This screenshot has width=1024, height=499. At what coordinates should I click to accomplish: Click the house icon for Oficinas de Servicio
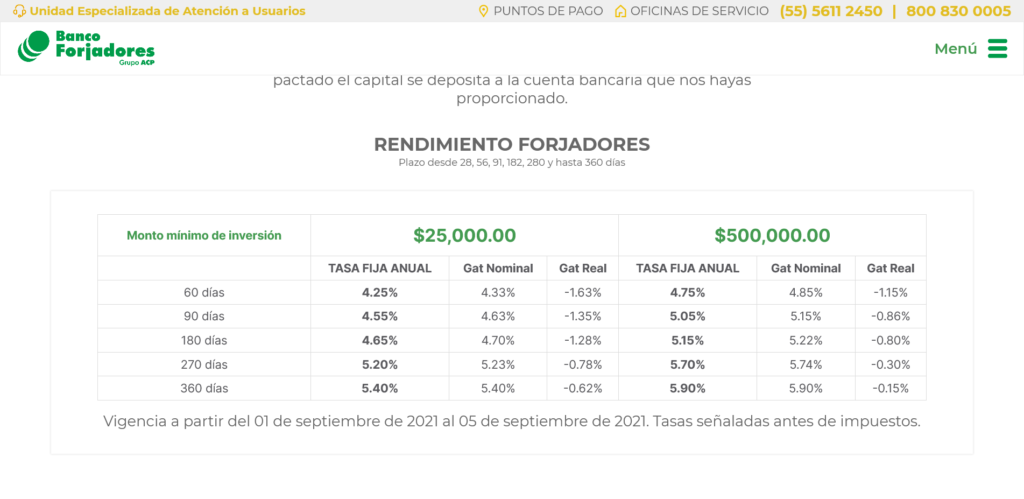pos(620,11)
